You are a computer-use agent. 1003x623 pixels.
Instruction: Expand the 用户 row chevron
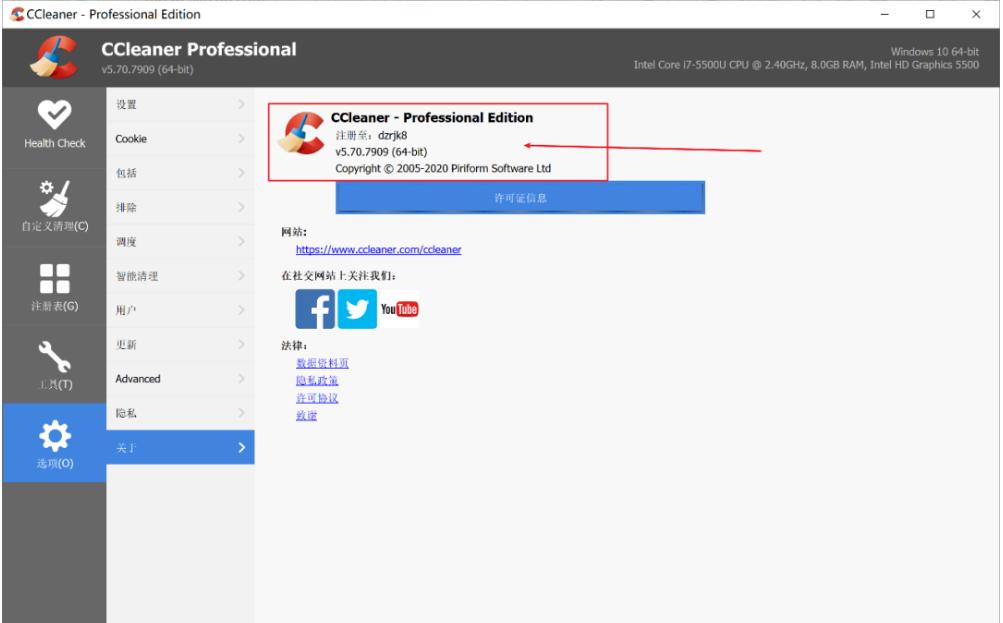[x=241, y=310]
